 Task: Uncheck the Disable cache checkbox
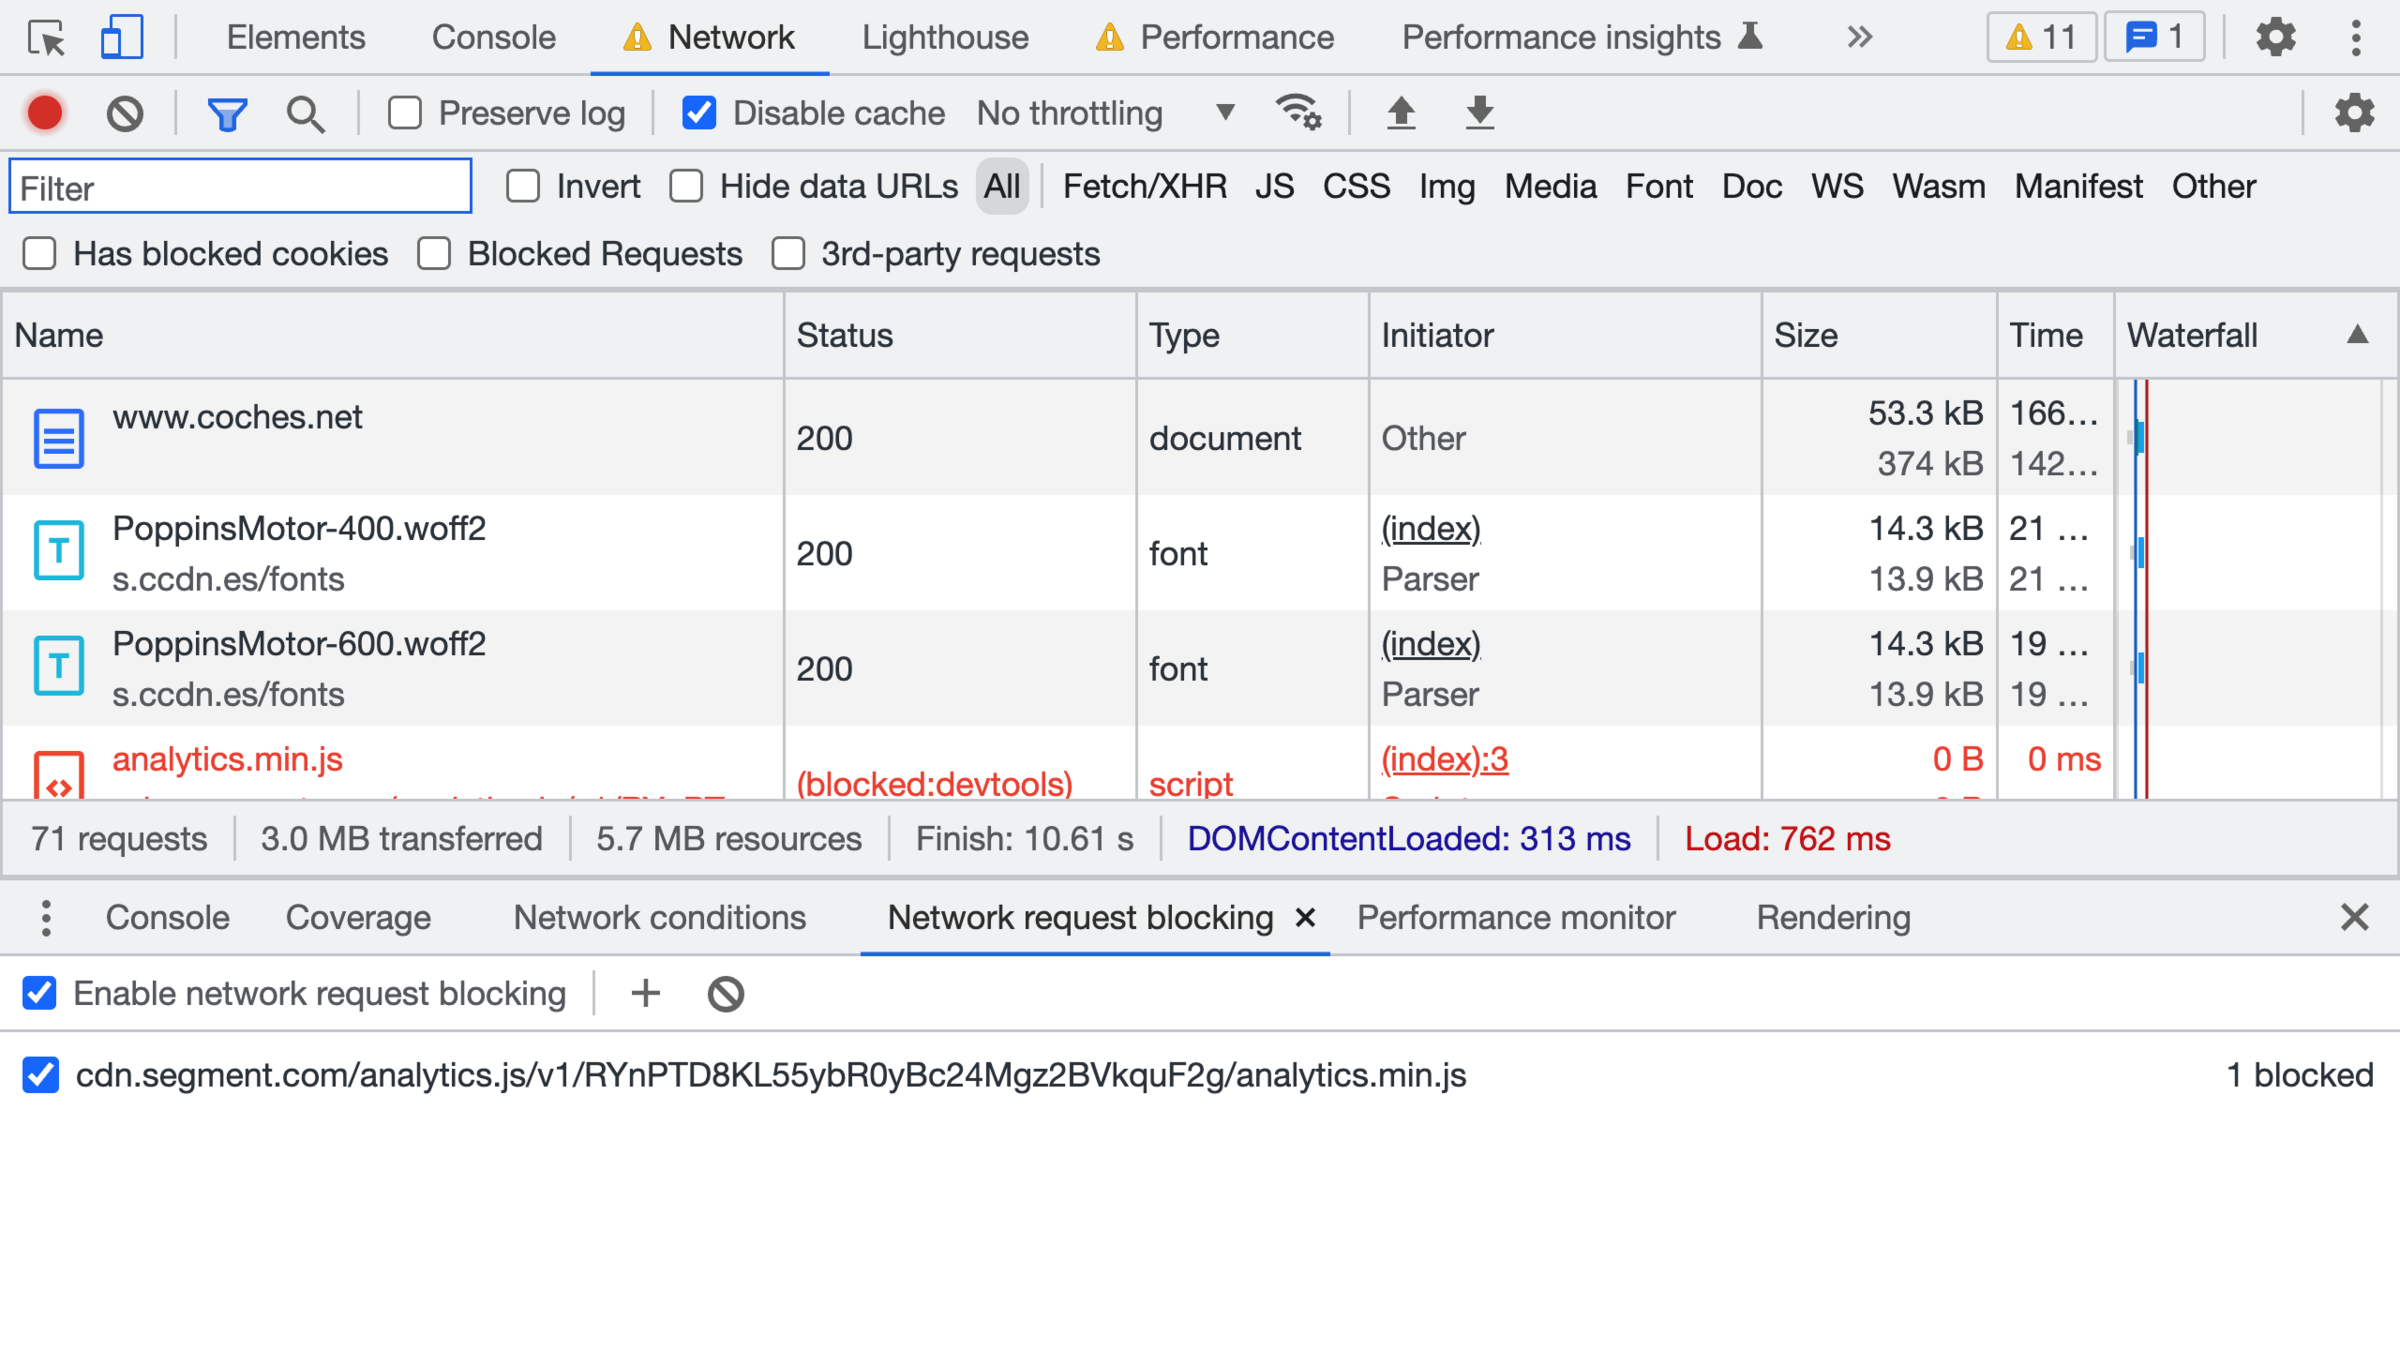[699, 113]
